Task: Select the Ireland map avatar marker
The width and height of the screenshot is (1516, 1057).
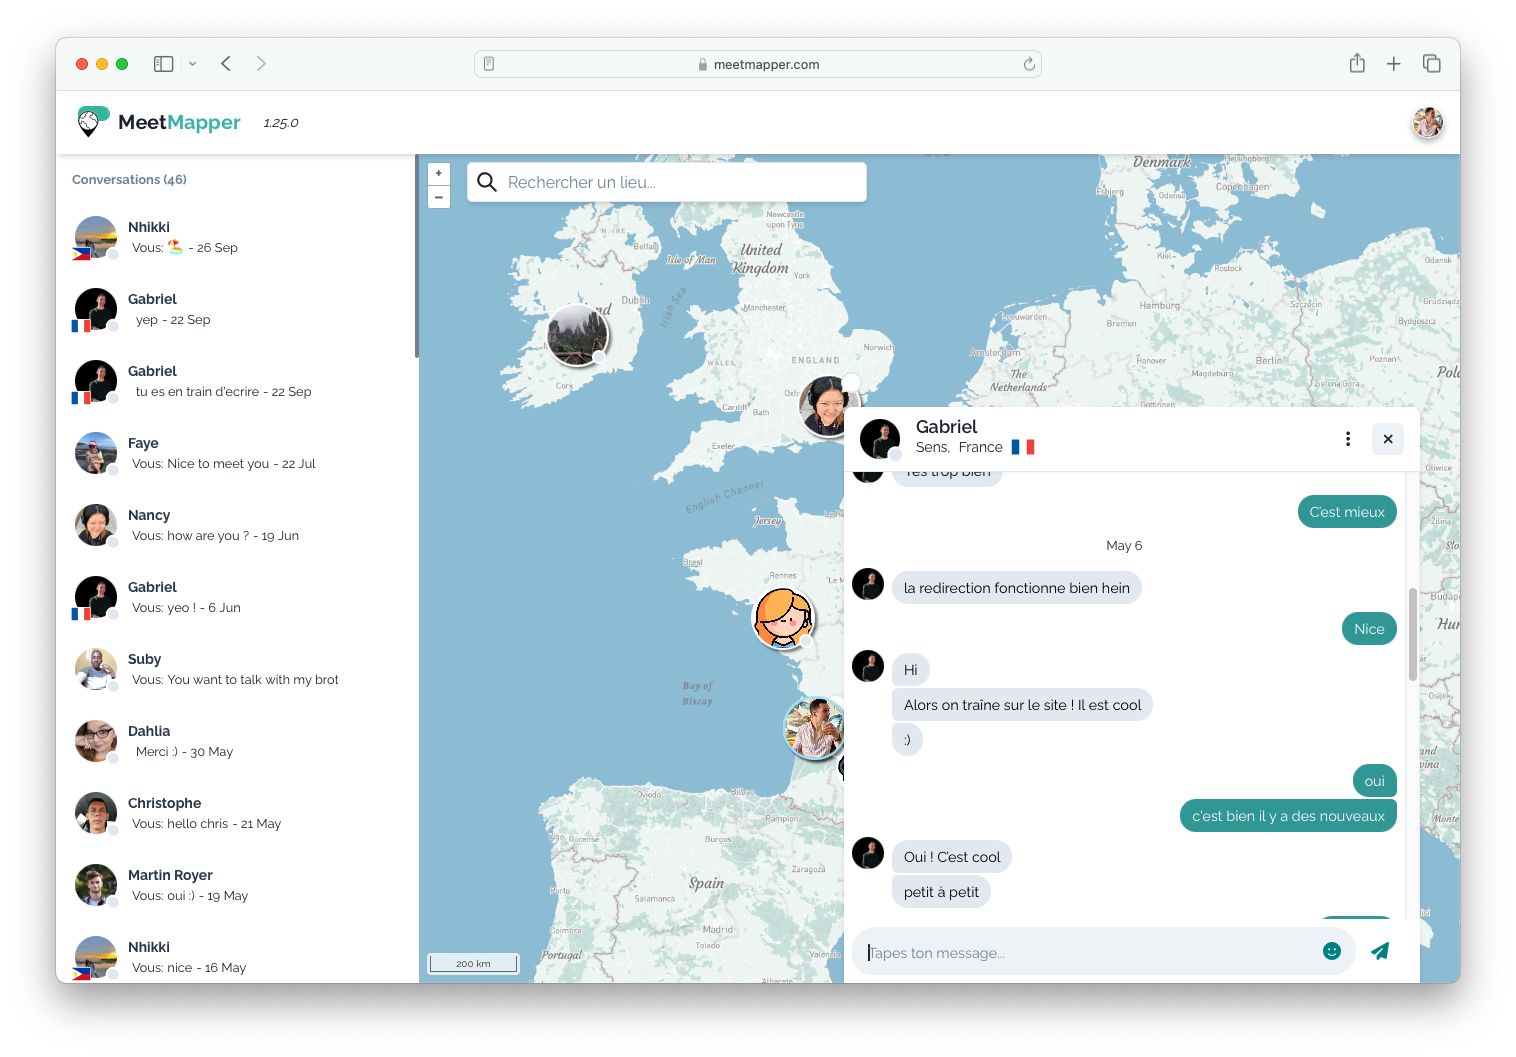Action: 578,335
